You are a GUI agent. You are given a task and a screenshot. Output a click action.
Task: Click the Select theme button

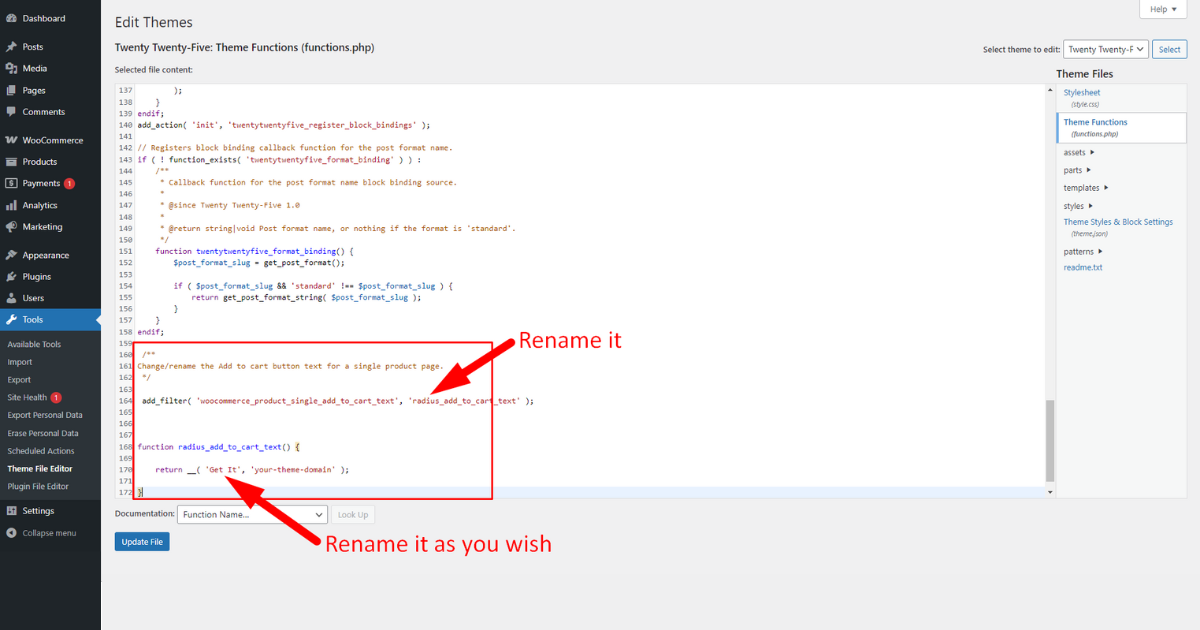coord(1169,49)
